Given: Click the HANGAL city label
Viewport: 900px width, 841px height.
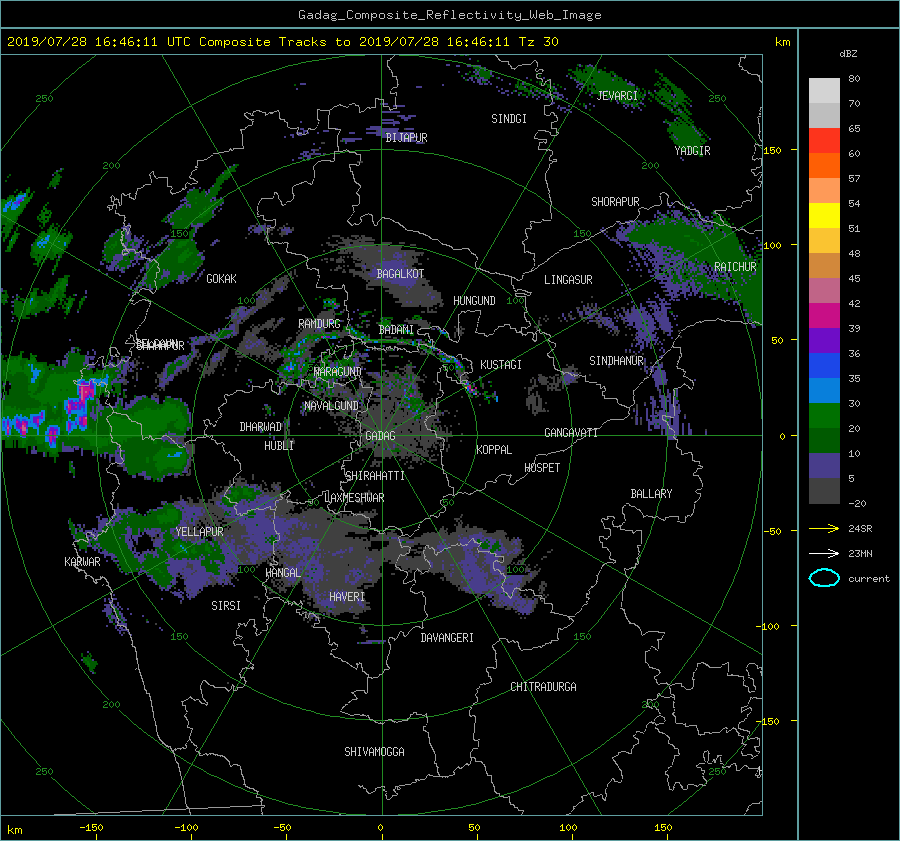Looking at the screenshot, I should point(283,573).
